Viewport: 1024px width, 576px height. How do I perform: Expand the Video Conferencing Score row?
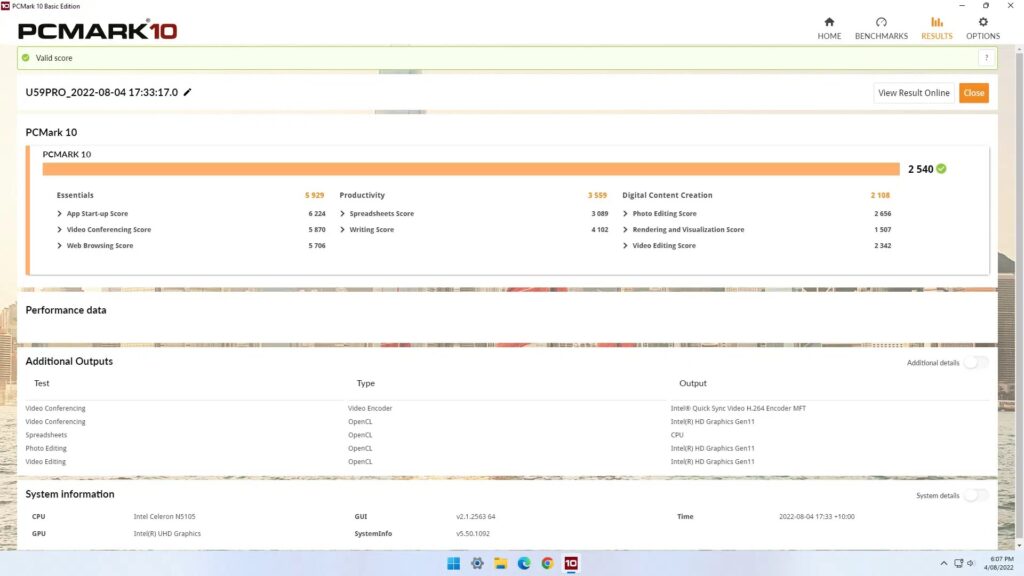click(x=60, y=230)
